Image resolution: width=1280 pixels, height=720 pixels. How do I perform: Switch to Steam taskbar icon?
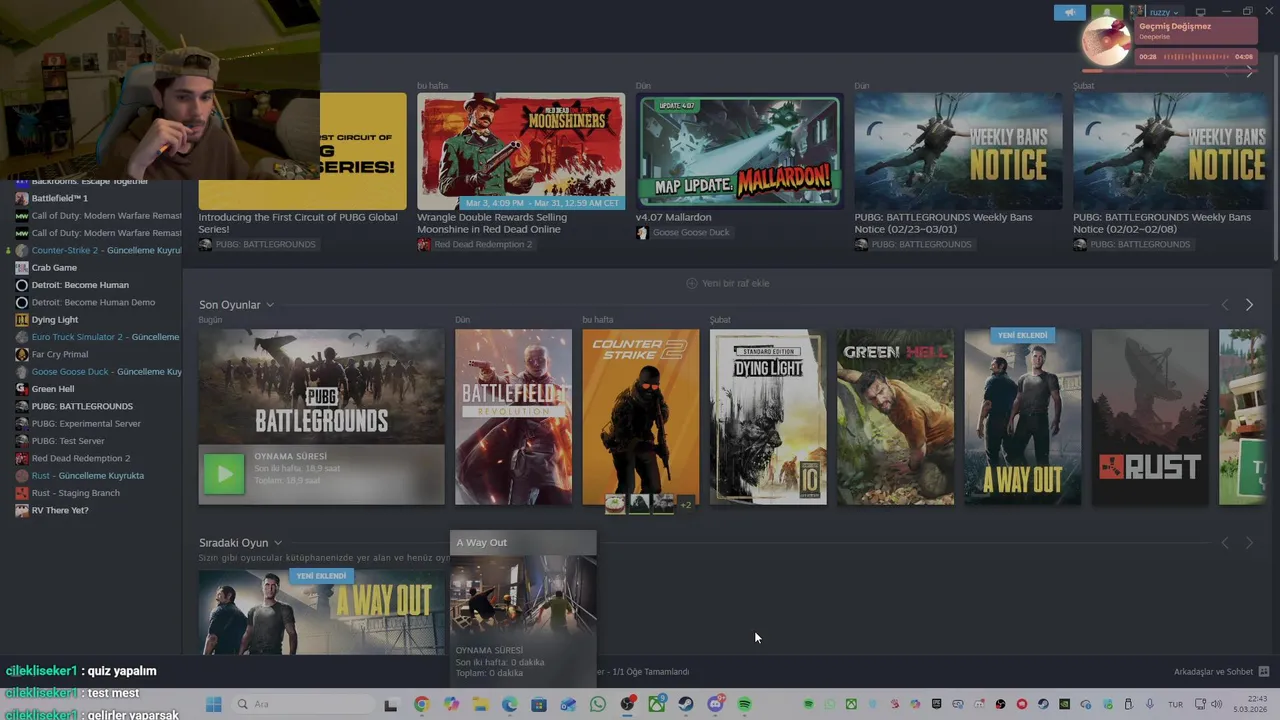pyautogui.click(x=686, y=704)
